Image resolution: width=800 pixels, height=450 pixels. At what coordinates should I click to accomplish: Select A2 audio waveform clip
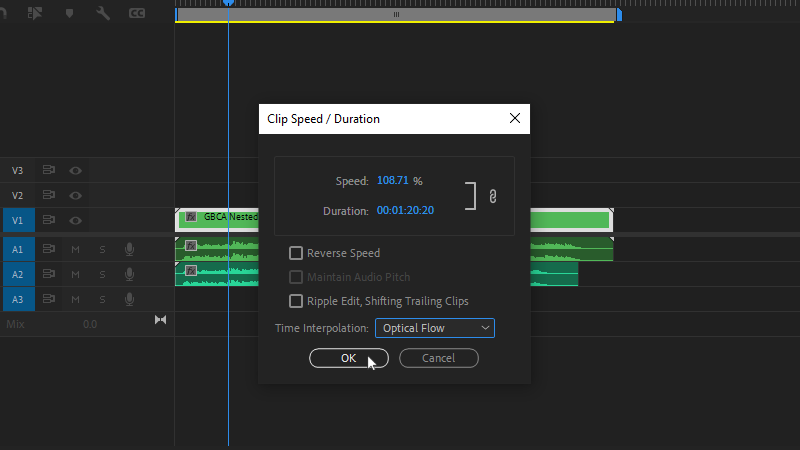coord(217,274)
